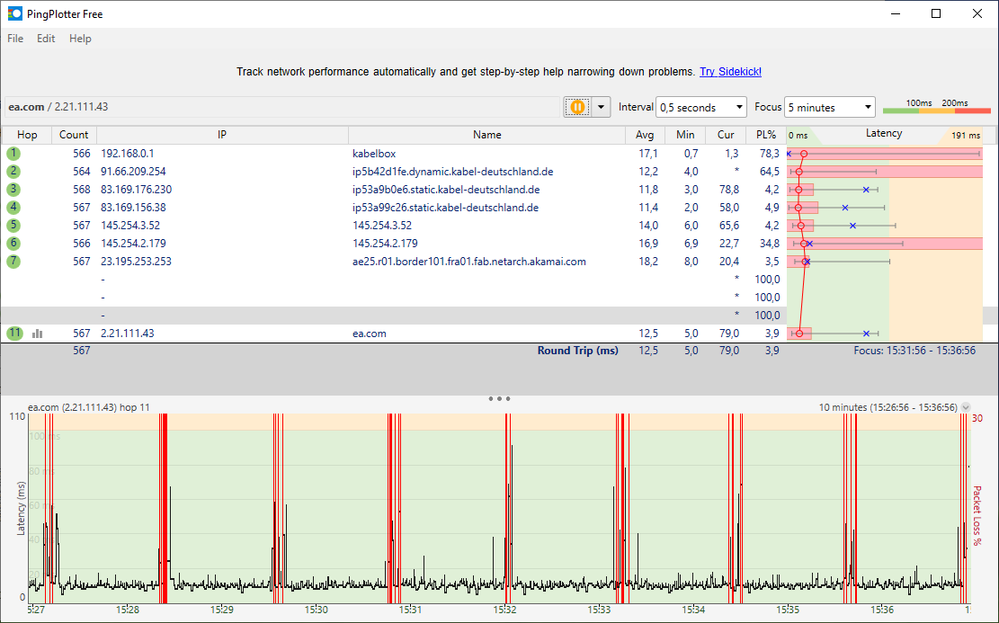
Task: Open the Help menu
Action: tap(80, 39)
